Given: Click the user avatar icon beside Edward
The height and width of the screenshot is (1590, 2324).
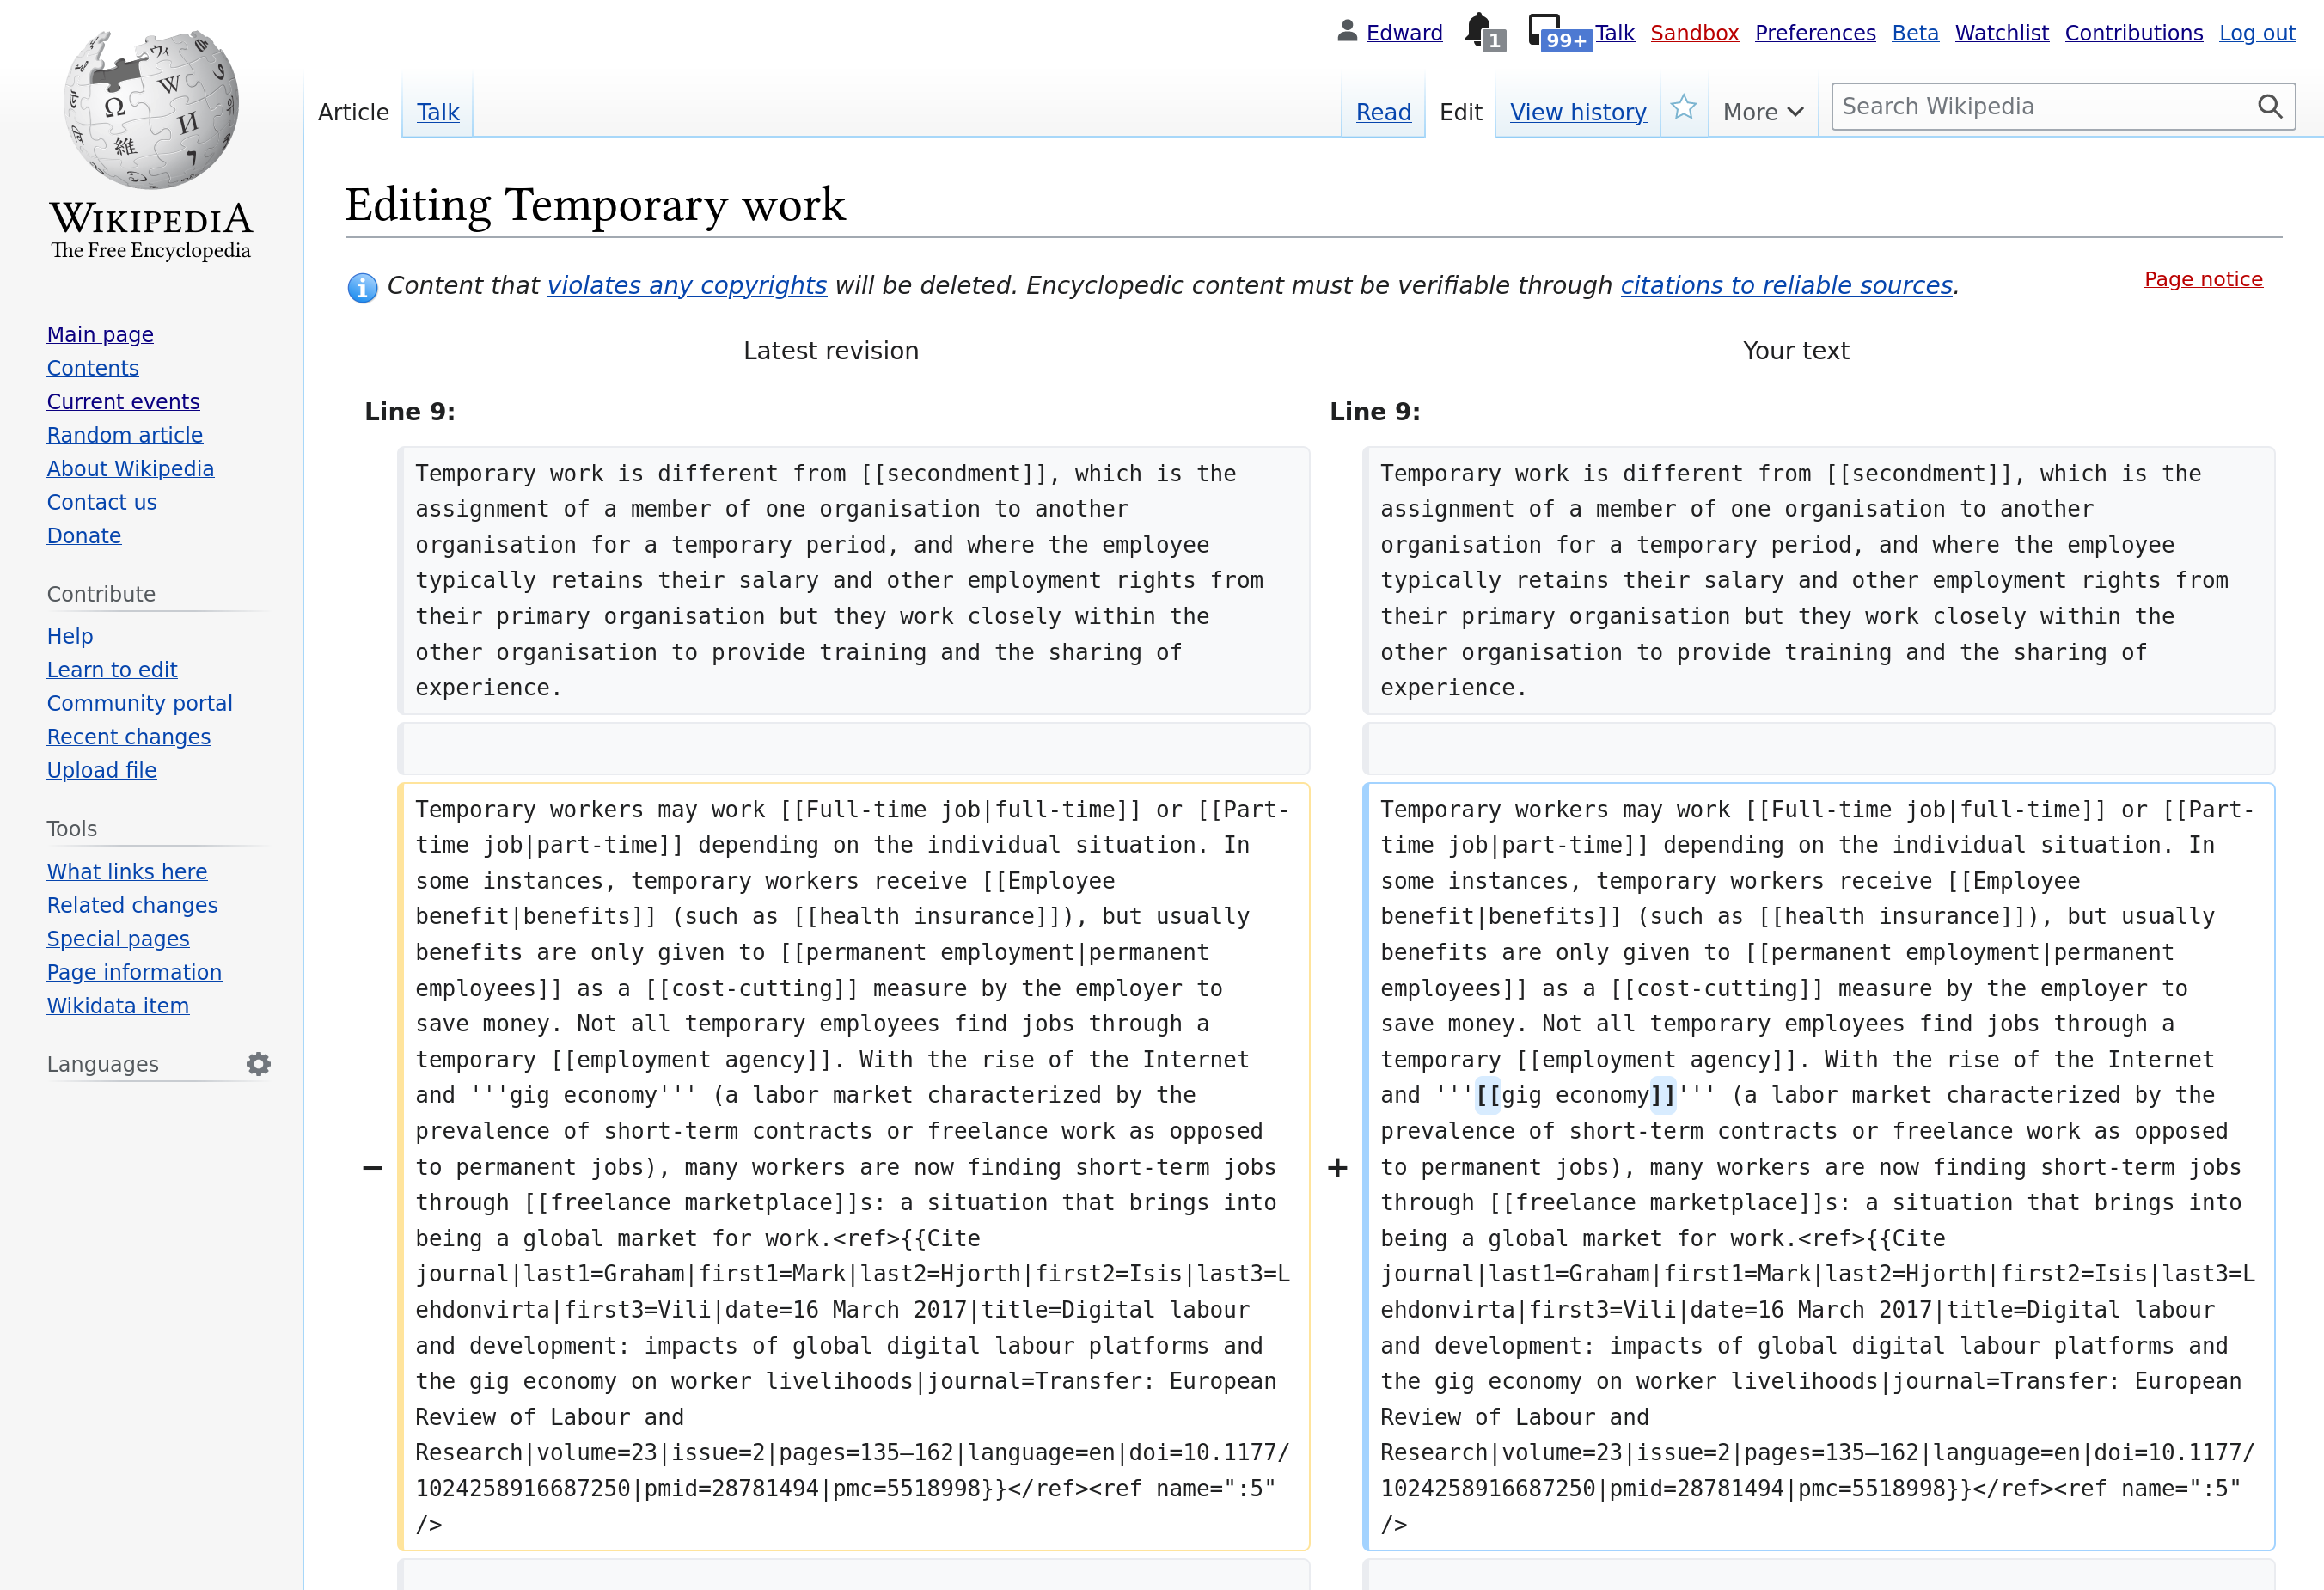Looking at the screenshot, I should pos(1347,32).
